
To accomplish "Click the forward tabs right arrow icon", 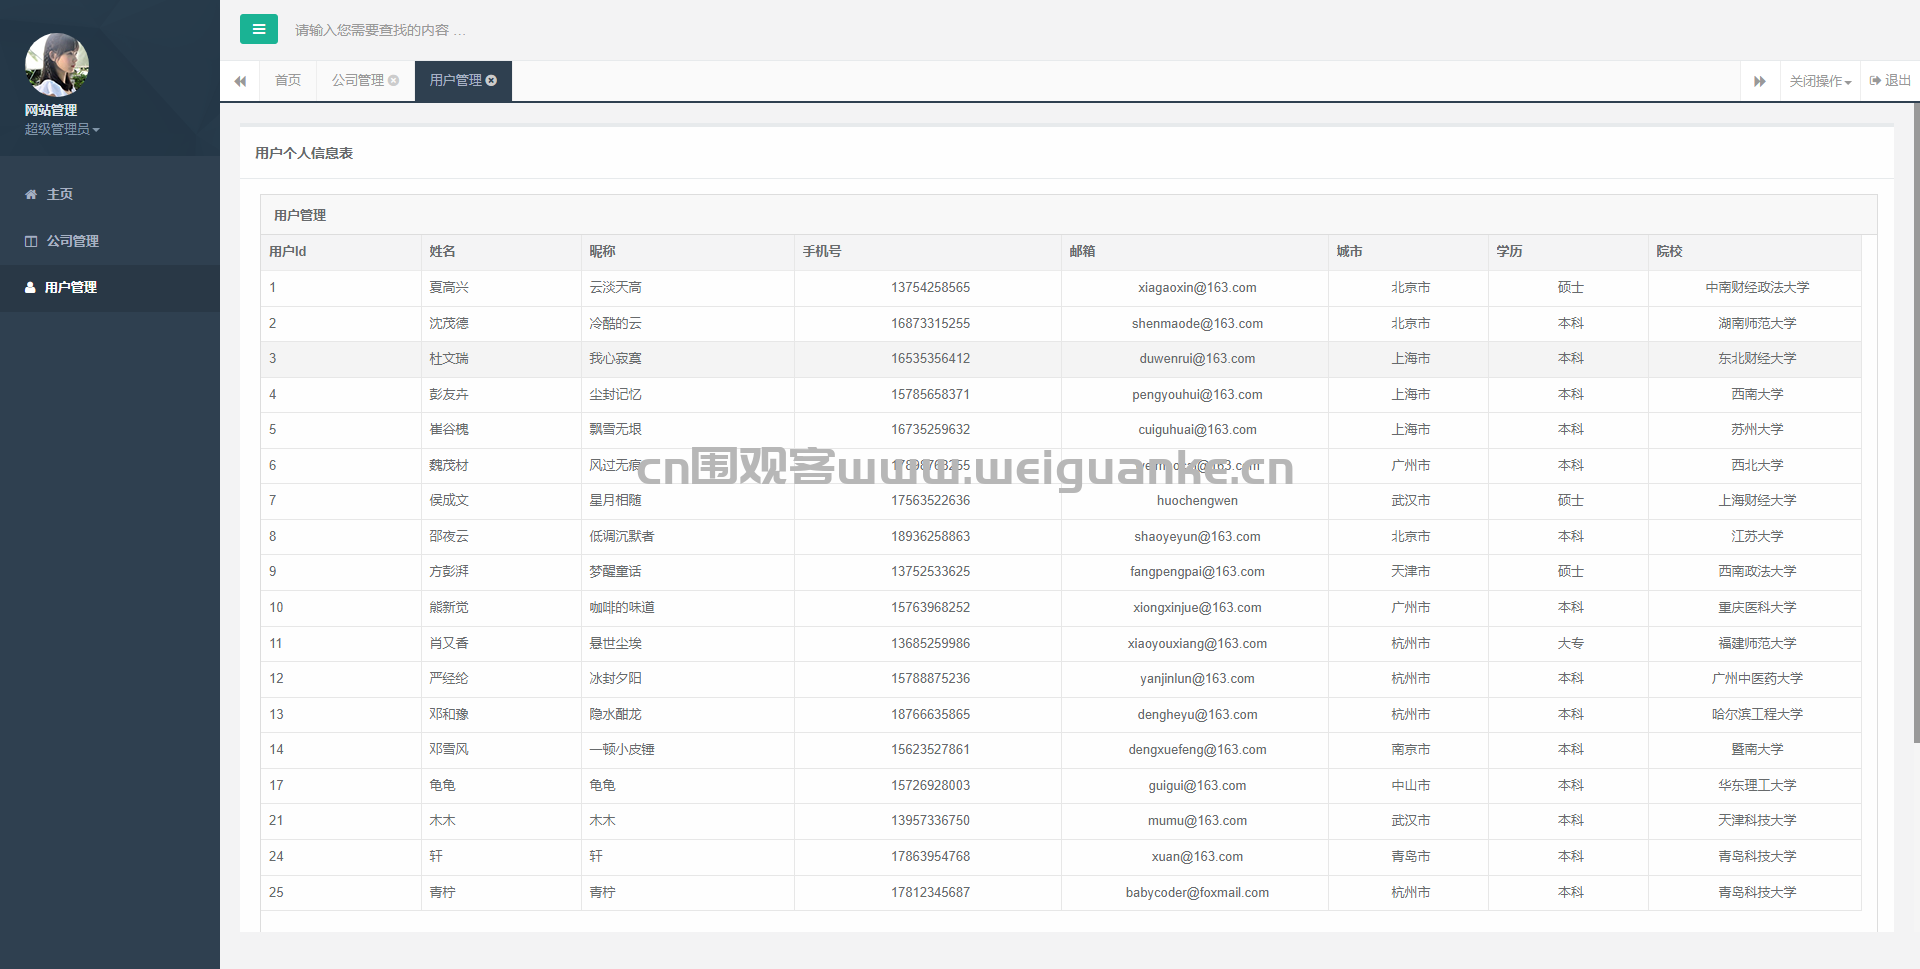I will [1759, 81].
